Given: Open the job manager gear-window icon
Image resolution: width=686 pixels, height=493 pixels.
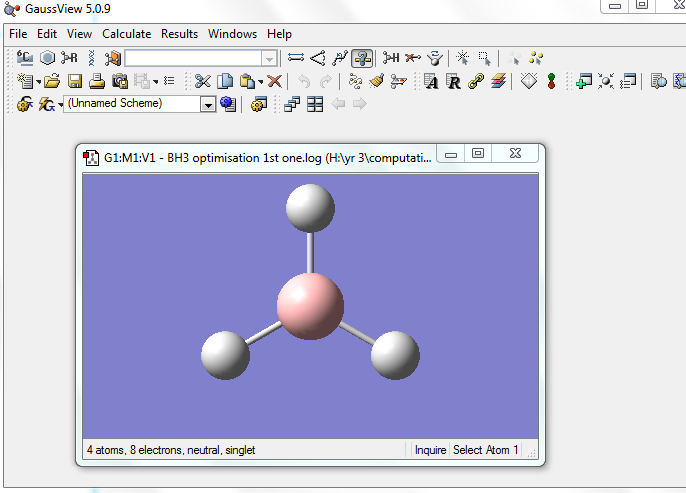Looking at the screenshot, I should tap(259, 105).
